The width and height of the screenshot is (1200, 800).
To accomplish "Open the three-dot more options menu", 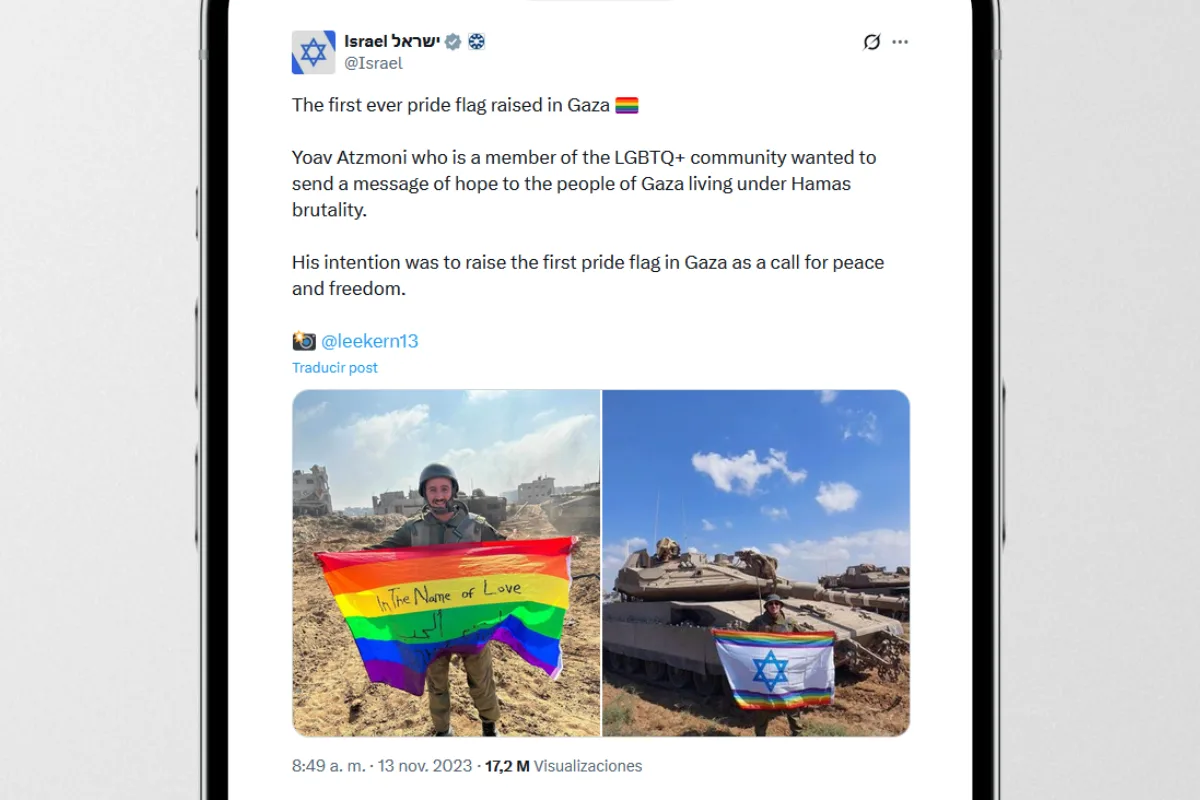I will (x=900, y=42).
